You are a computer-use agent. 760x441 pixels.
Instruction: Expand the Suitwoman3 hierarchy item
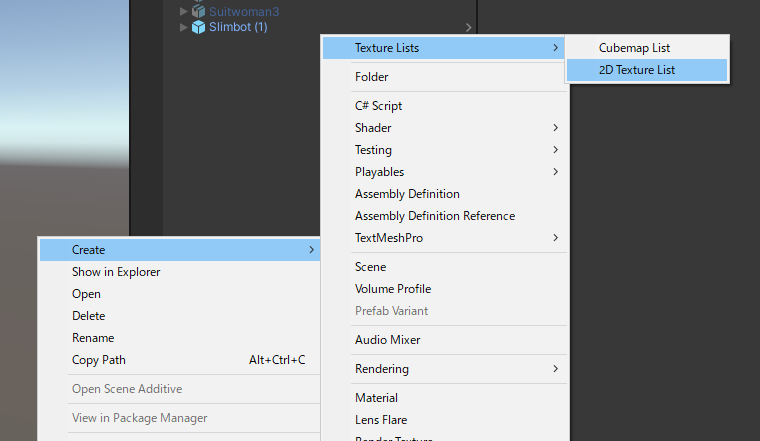184,11
